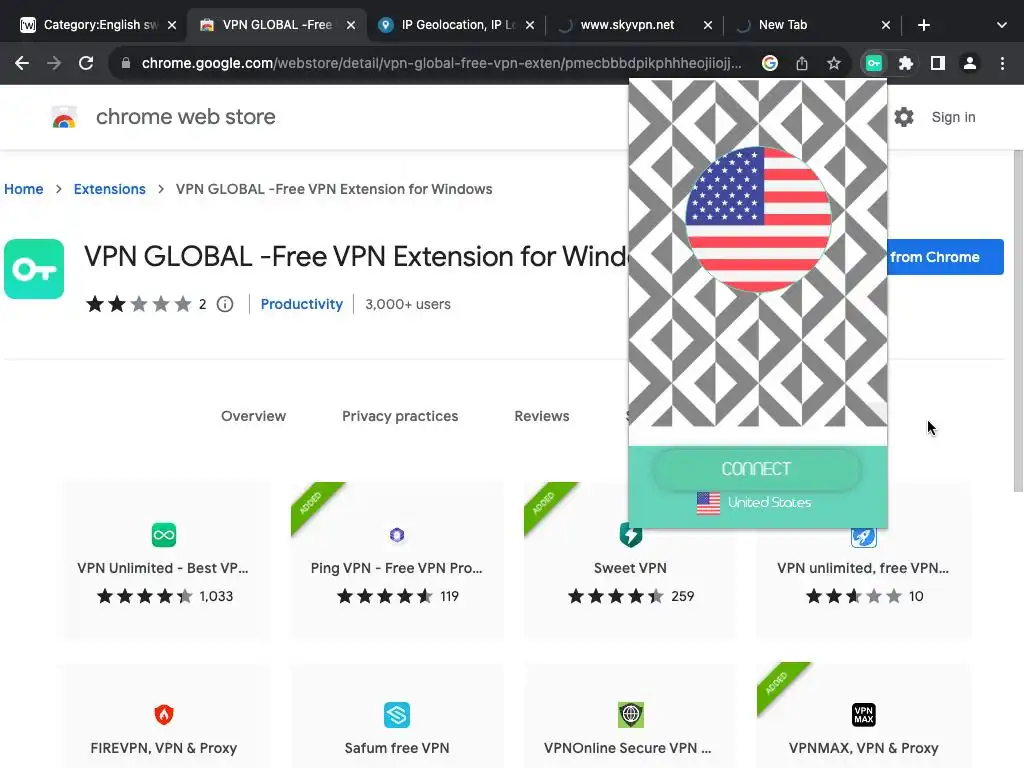Open Safum free VPN blue icon

click(397, 714)
